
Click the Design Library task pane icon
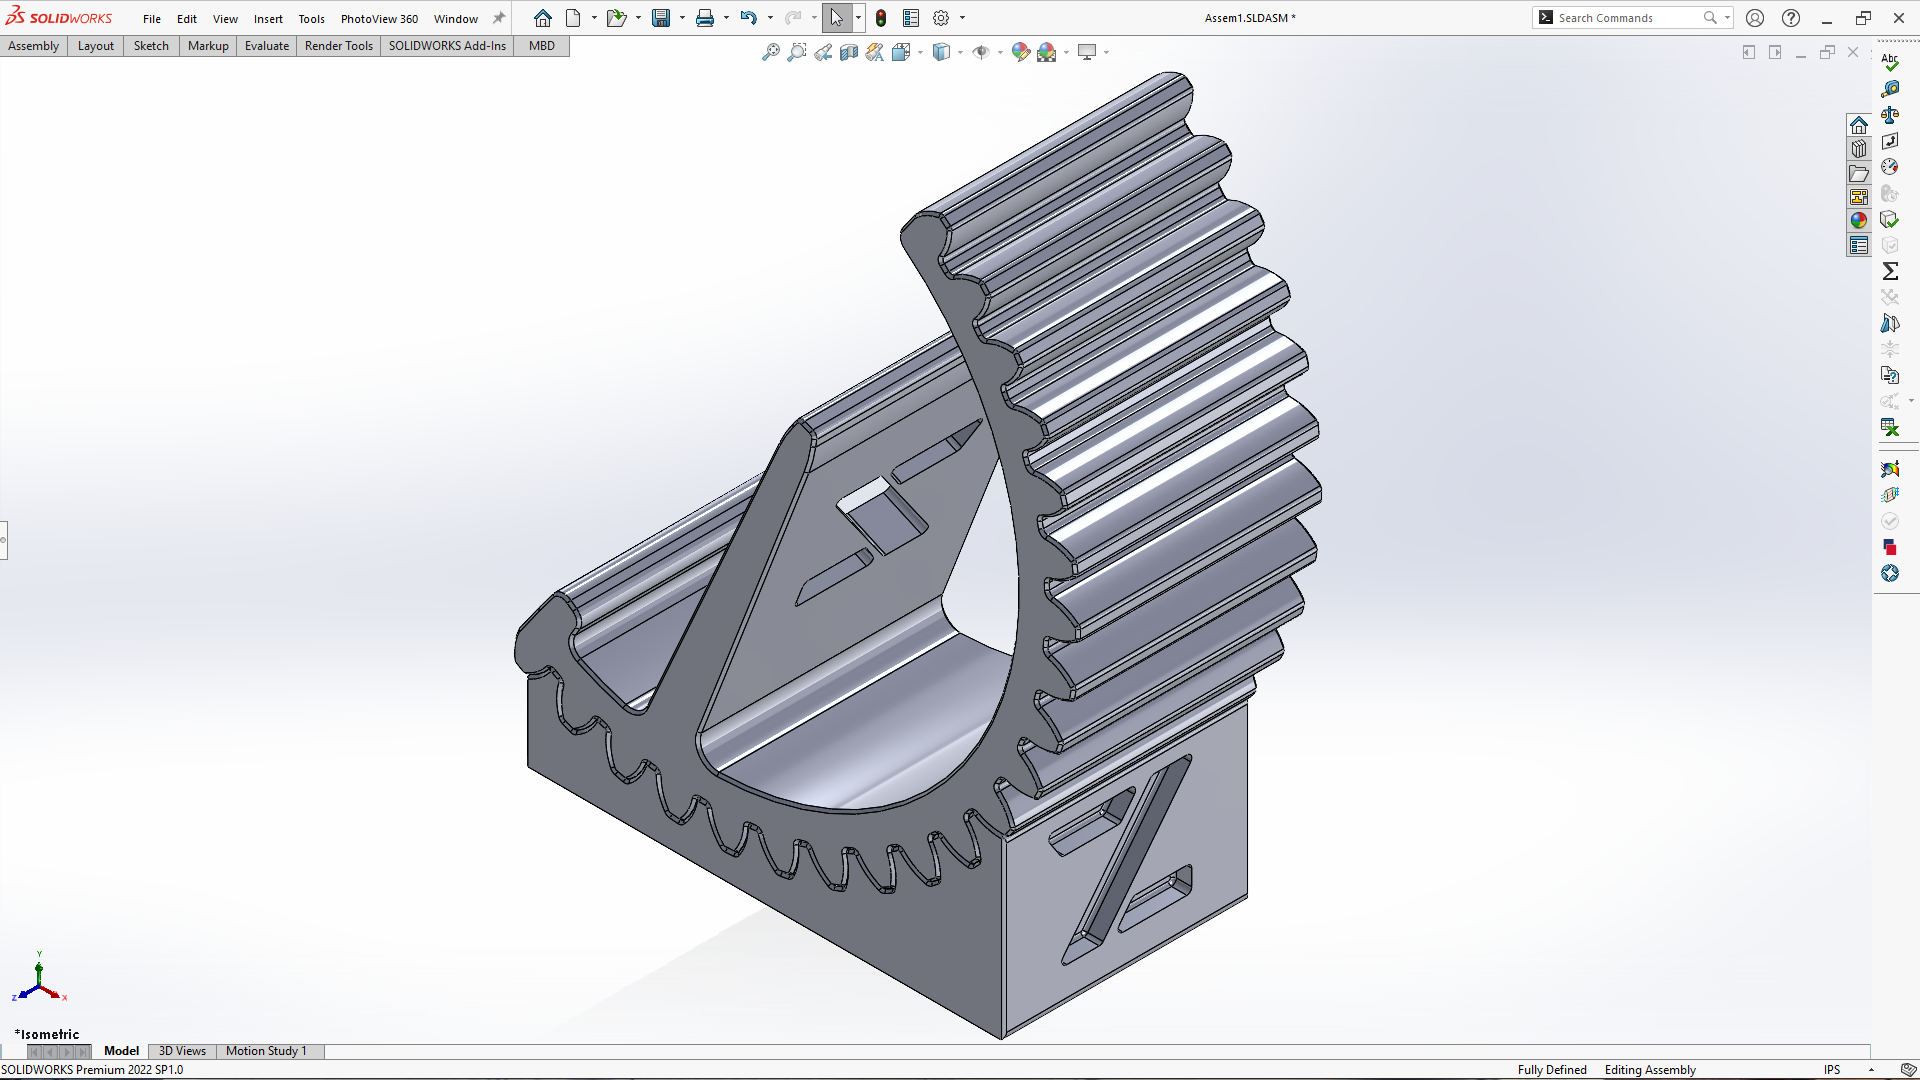coord(1859,149)
